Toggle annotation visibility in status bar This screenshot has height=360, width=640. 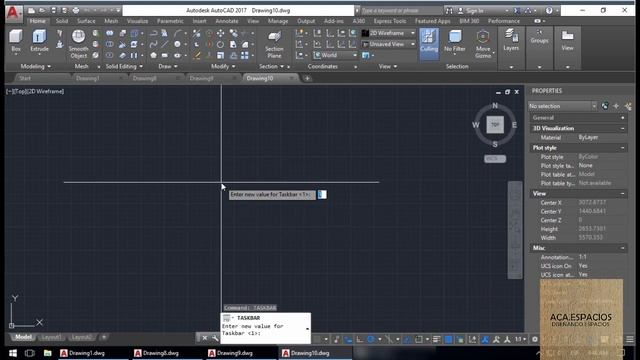485,339
